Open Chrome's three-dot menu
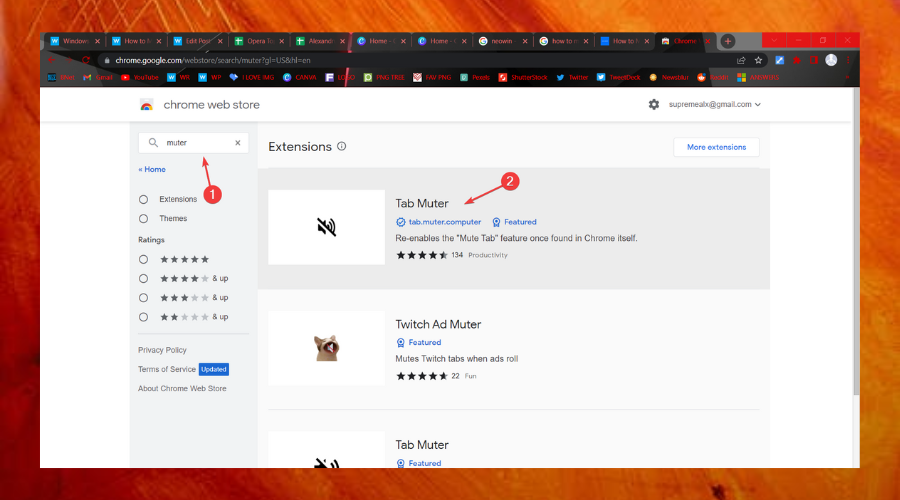Screen dimensions: 900x500 pos(848,60)
